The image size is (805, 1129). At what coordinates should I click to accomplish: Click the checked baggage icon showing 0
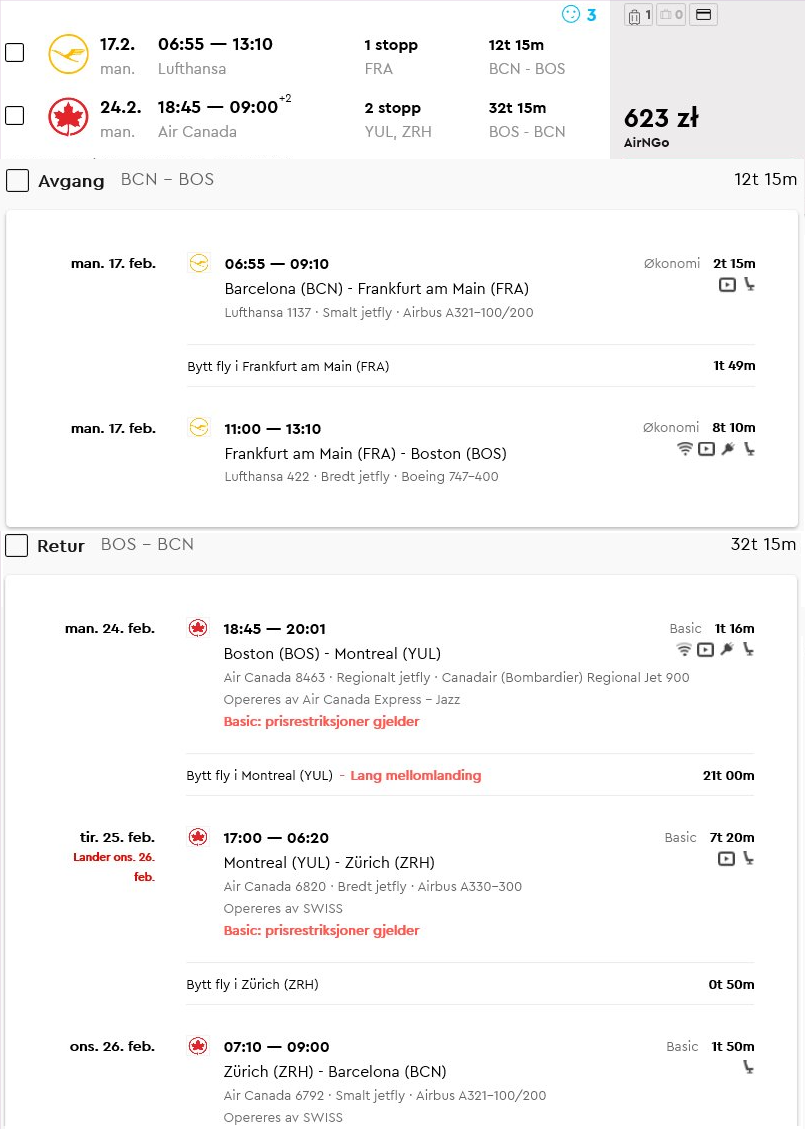coord(671,15)
